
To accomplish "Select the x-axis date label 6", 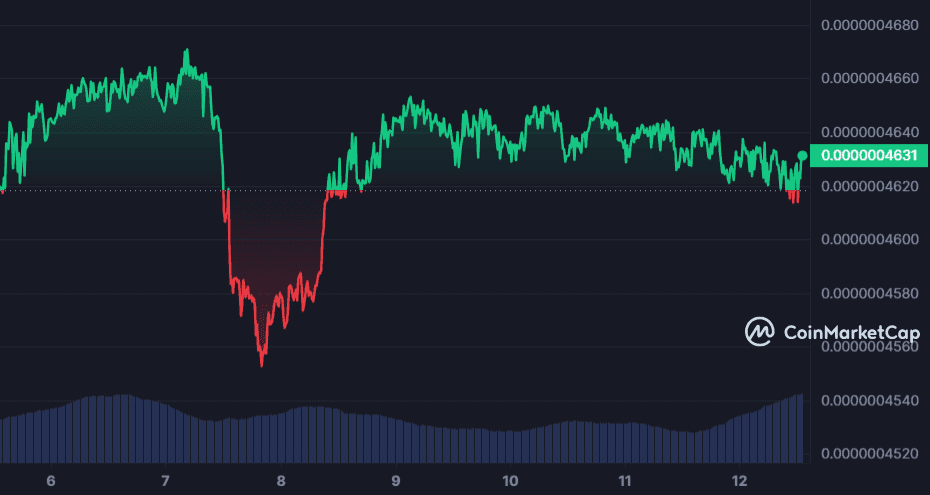I will tap(51, 481).
